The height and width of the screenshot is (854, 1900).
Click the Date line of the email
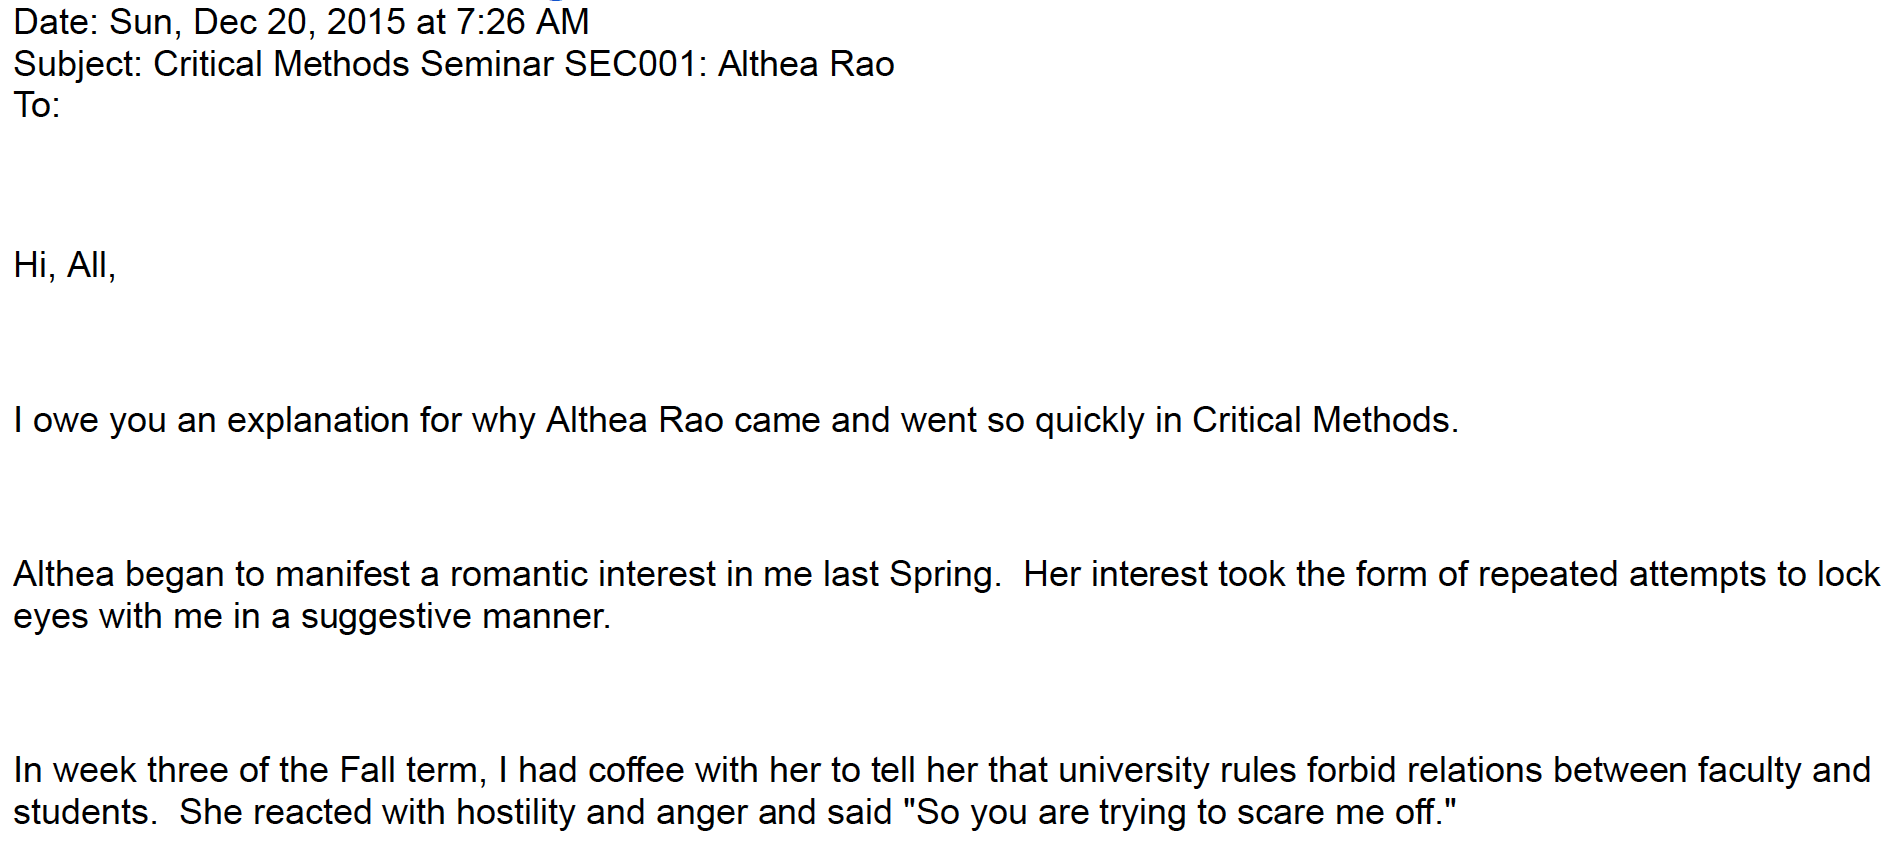[301, 22]
